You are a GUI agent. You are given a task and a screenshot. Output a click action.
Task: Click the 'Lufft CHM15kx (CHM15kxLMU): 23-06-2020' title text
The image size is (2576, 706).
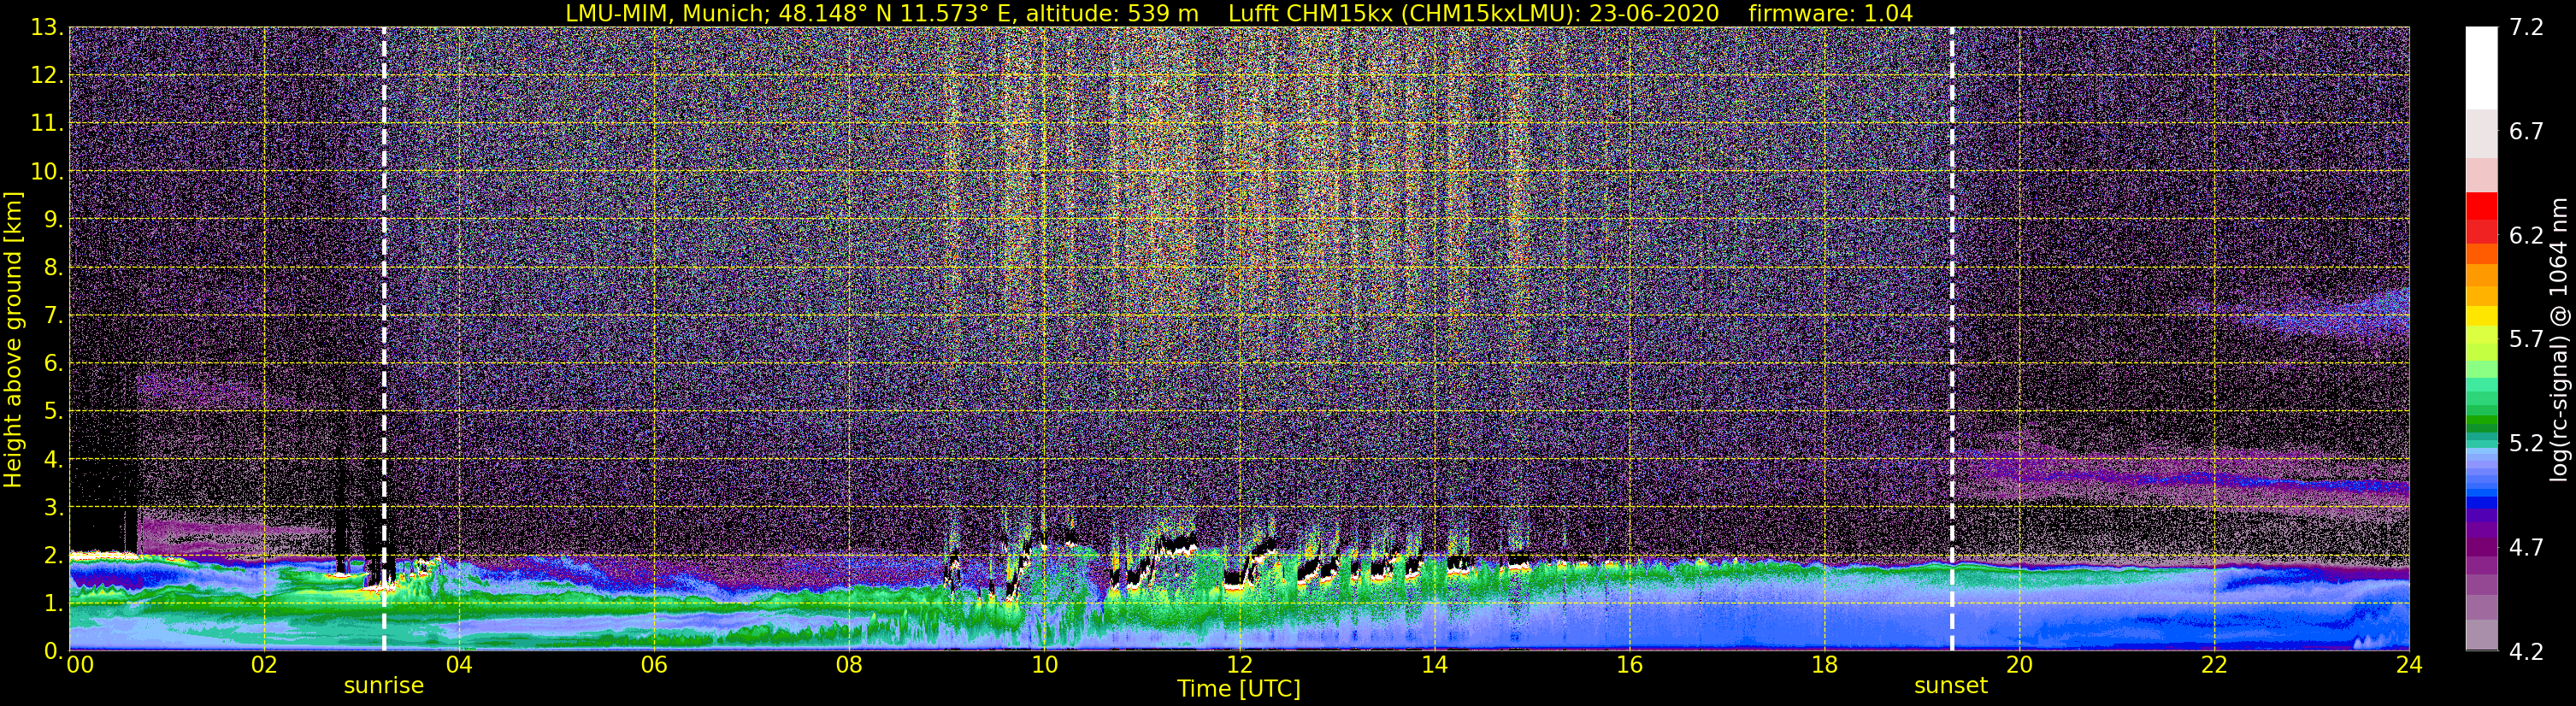pos(1473,13)
